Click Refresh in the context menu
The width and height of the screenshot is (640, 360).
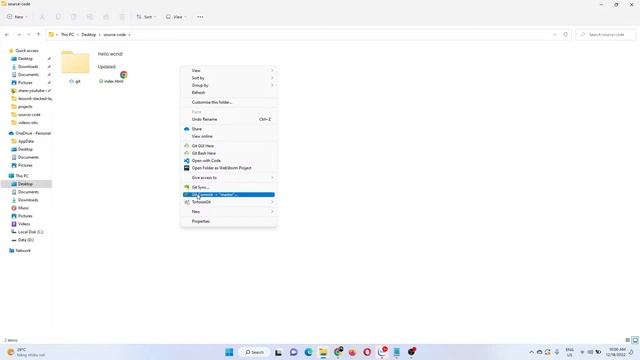[229, 93]
